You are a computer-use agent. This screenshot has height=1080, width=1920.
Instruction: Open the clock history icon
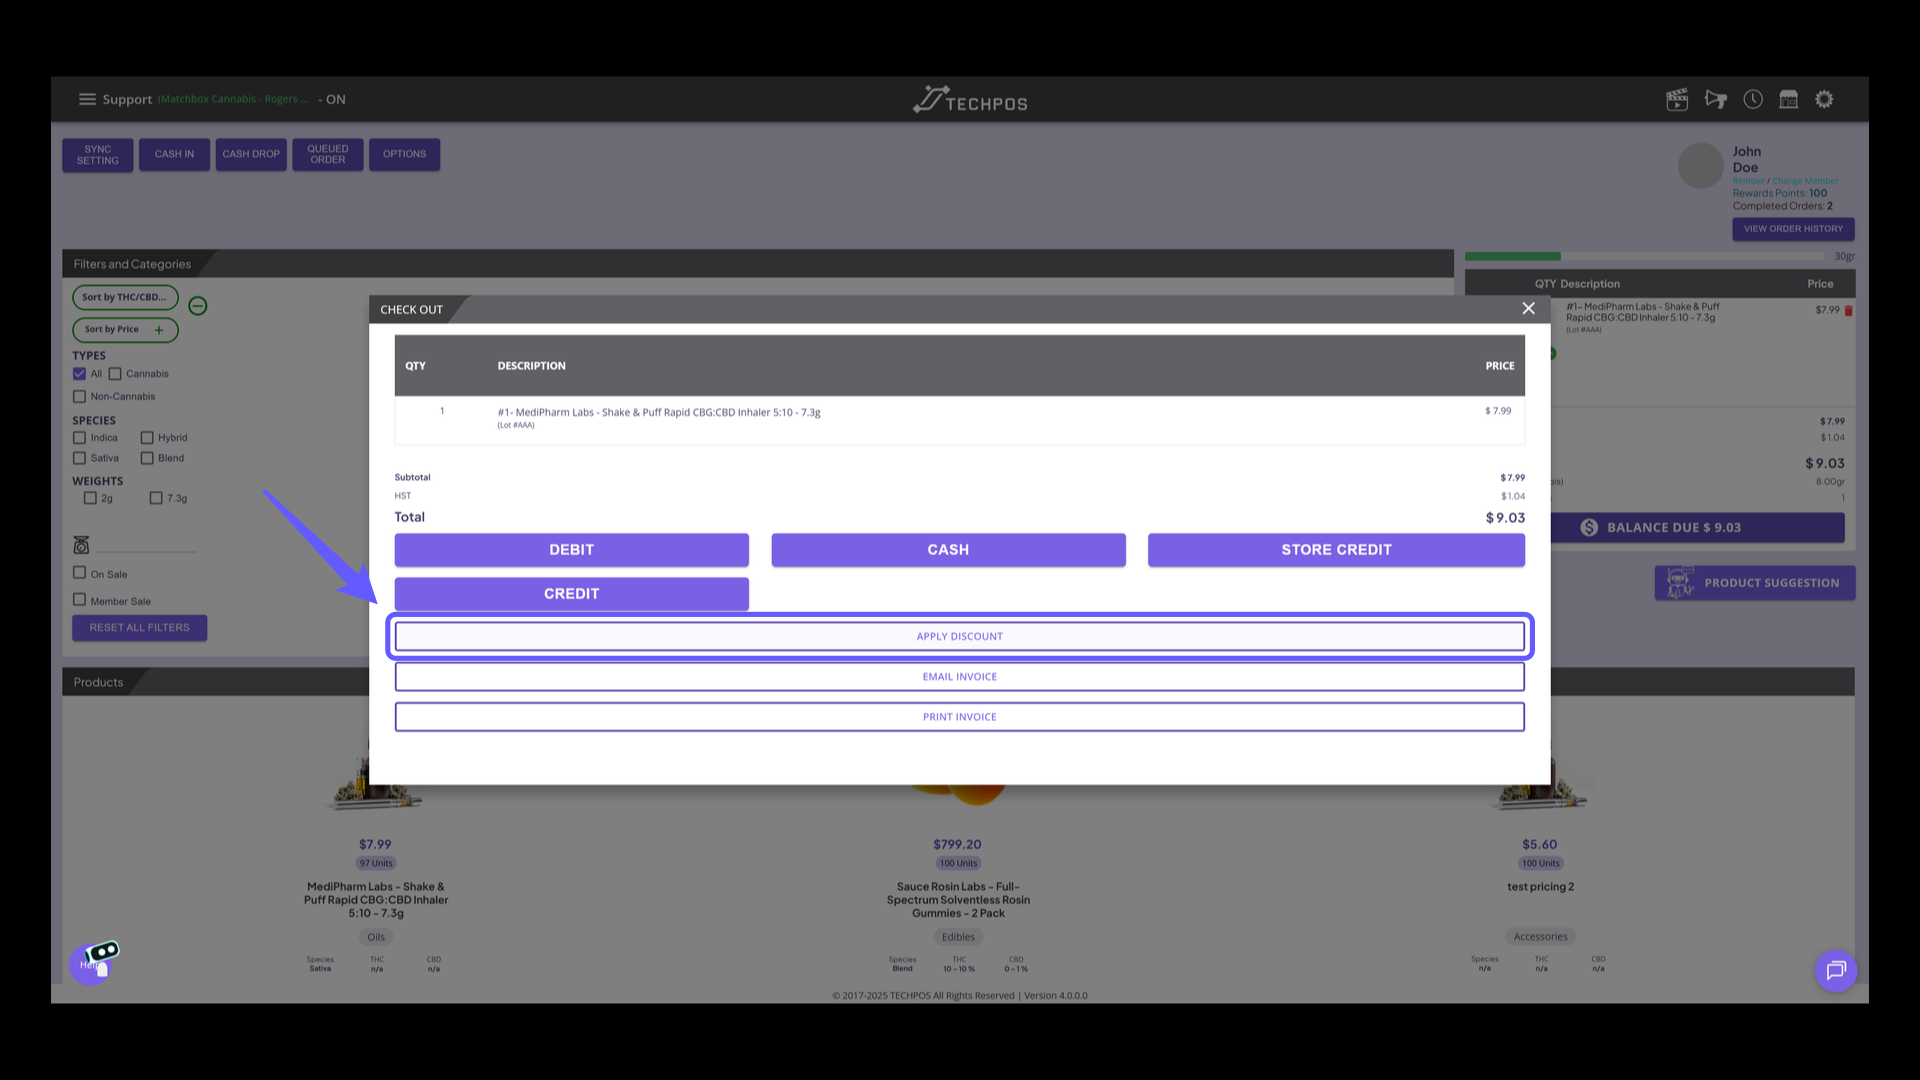click(x=1753, y=99)
